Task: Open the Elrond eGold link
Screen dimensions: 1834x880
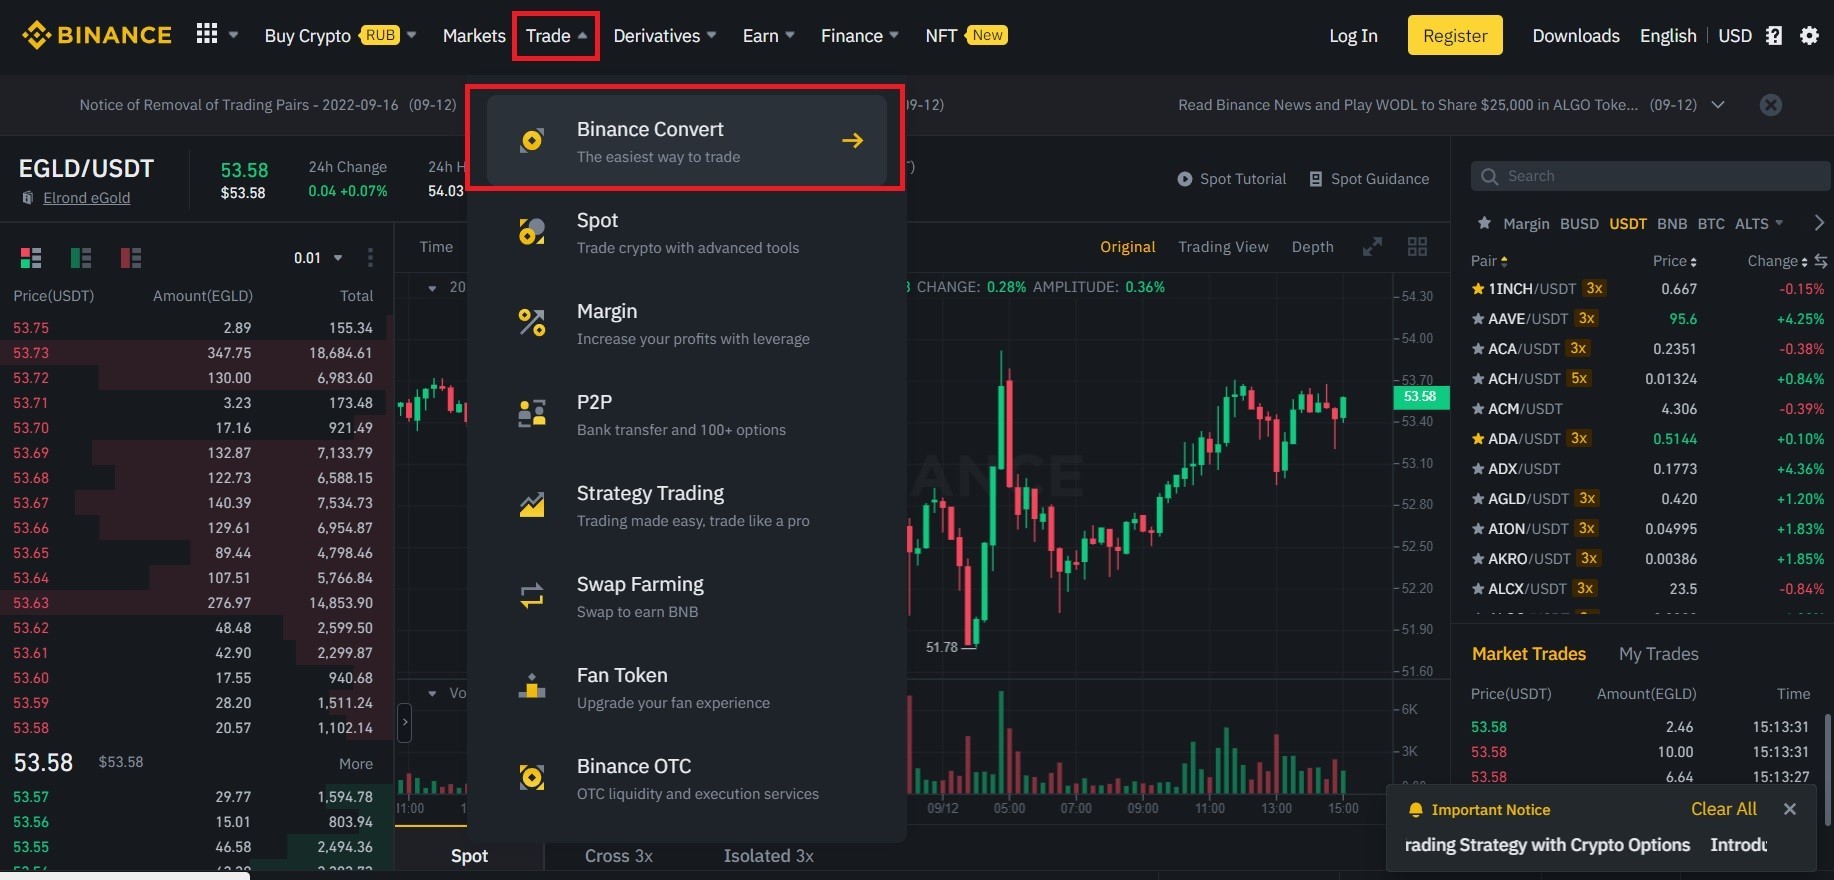Action: (86, 198)
